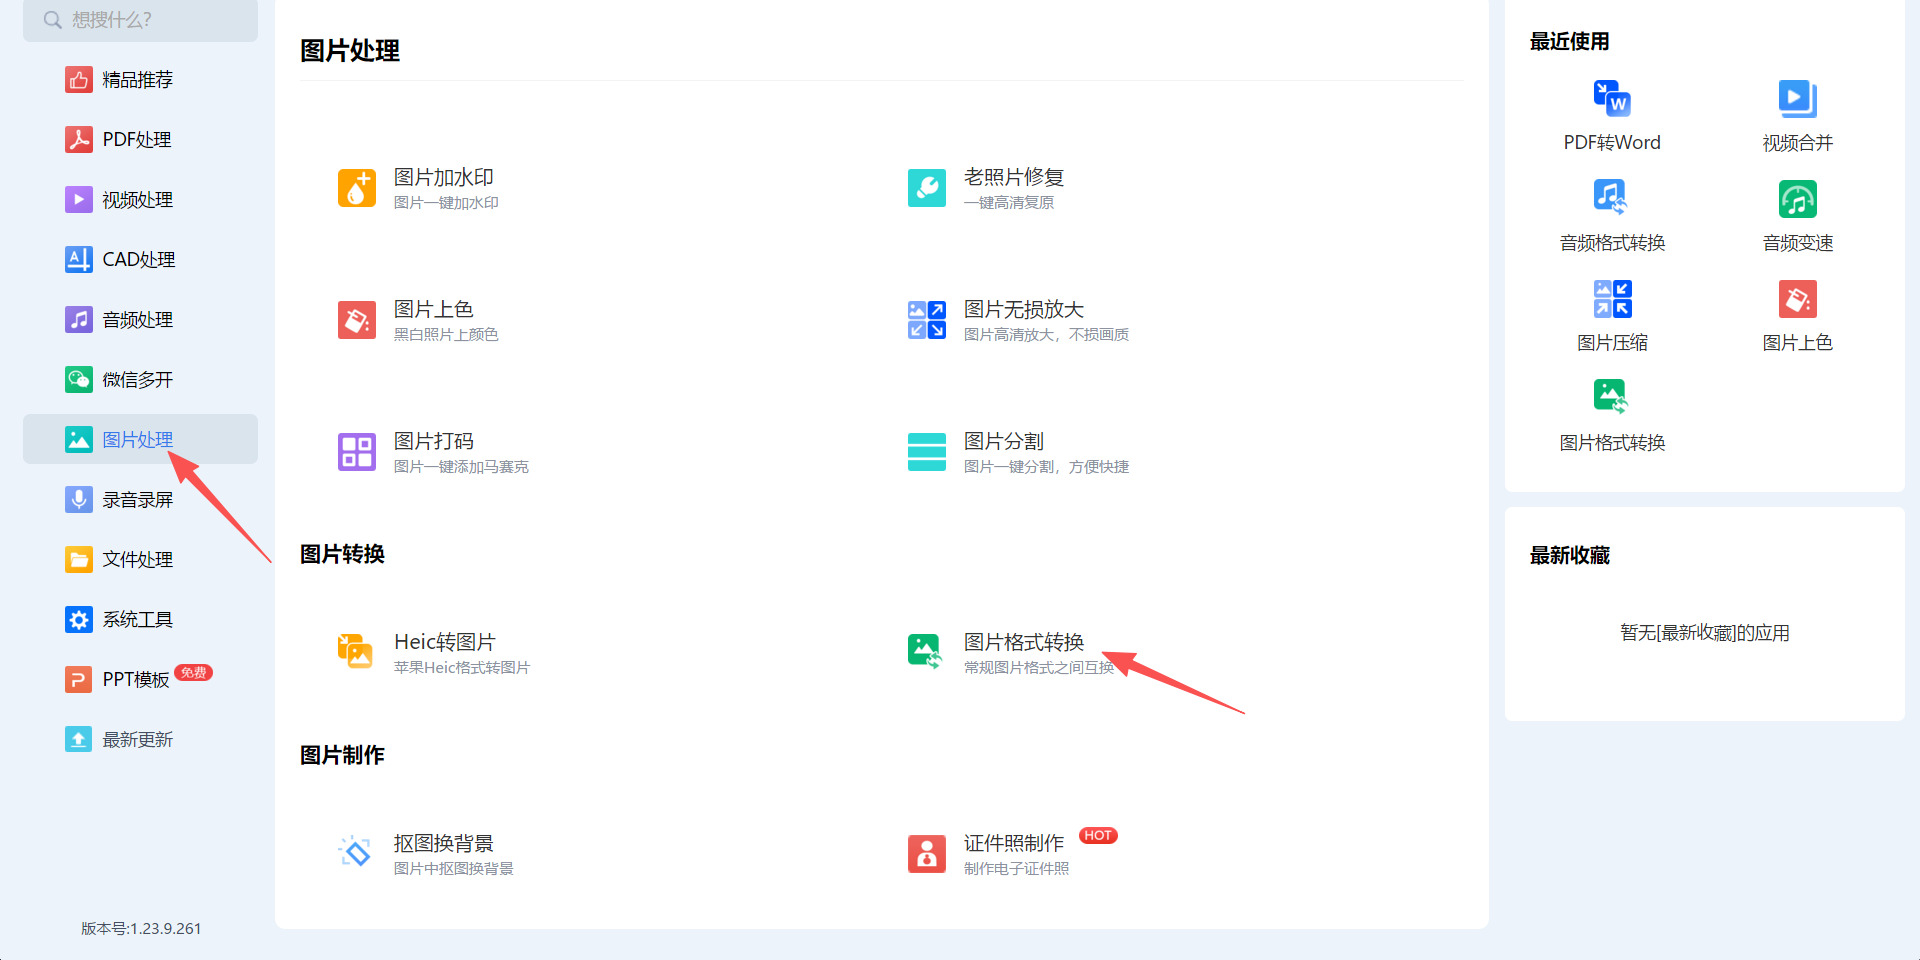This screenshot has width=1920, height=960.
Task: Open the 抠图换背景 cutout icon
Action: [355, 852]
